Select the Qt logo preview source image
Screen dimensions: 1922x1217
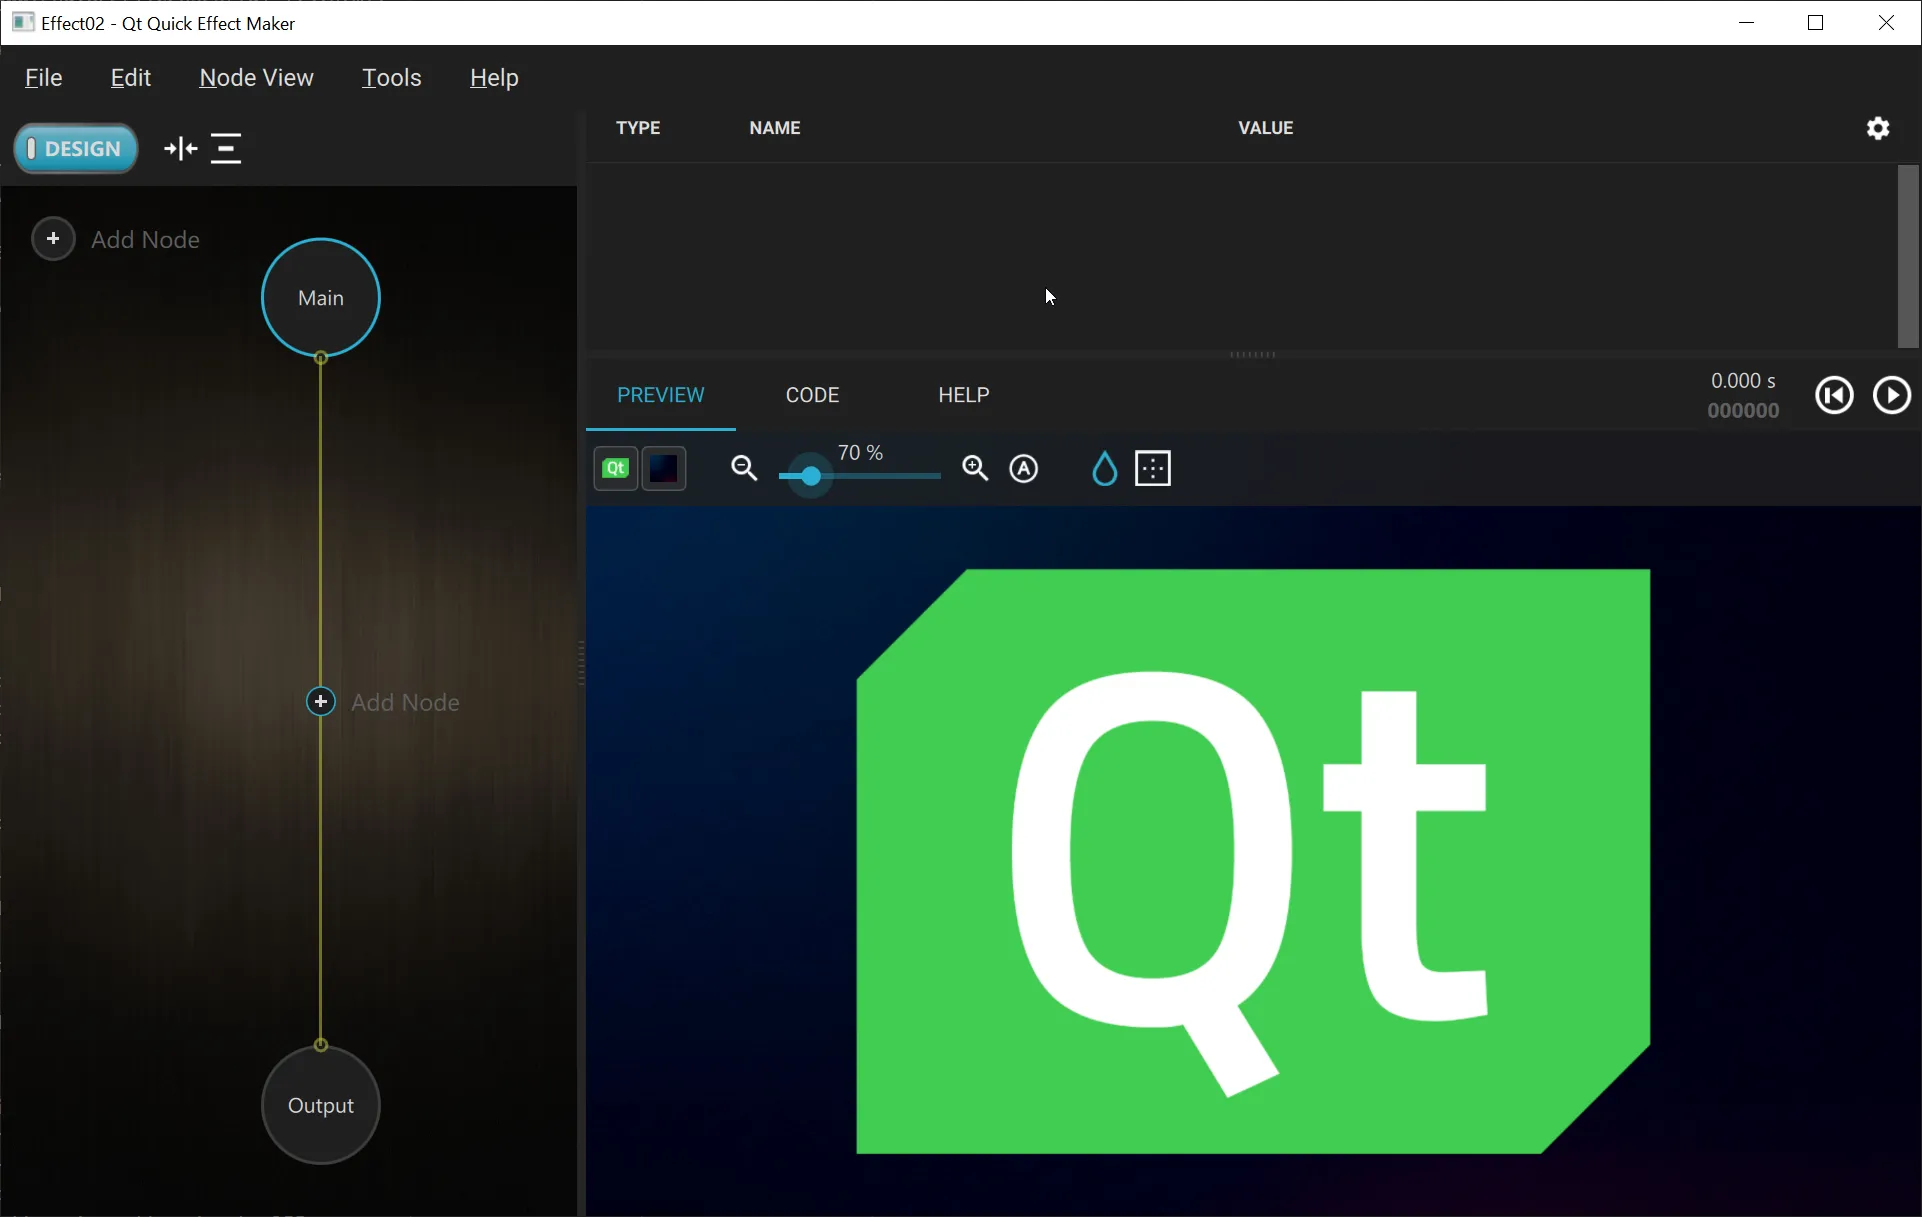pos(615,469)
